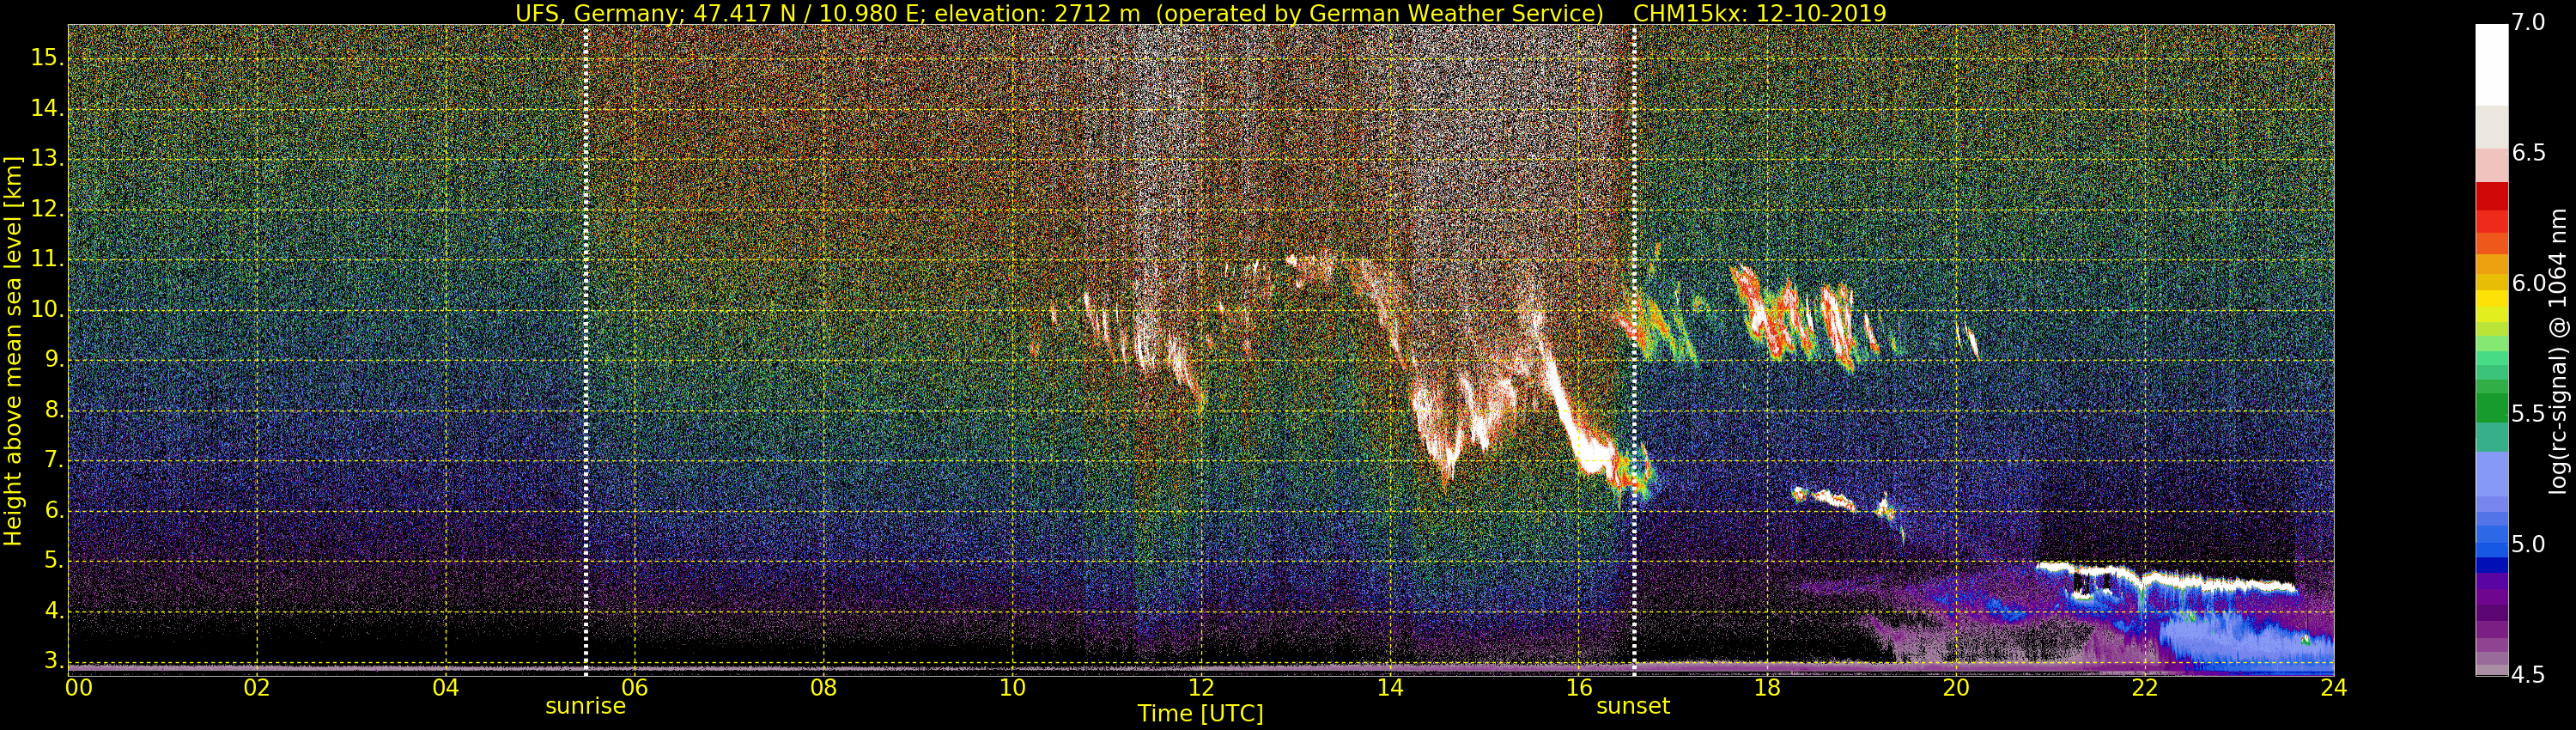Select the "CHM15kx: 12-10-2019" text in title
This screenshot has width=2576, height=730.
(x=1759, y=13)
